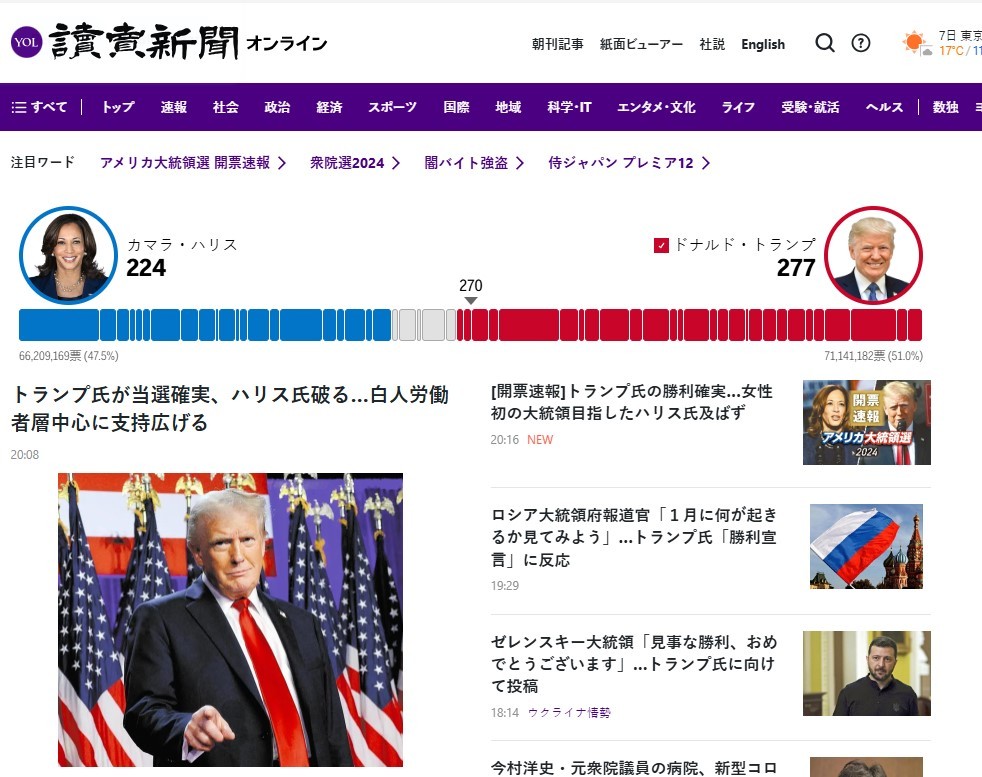Click the purple YOL logo icon
This screenshot has width=982, height=777.
26,42
